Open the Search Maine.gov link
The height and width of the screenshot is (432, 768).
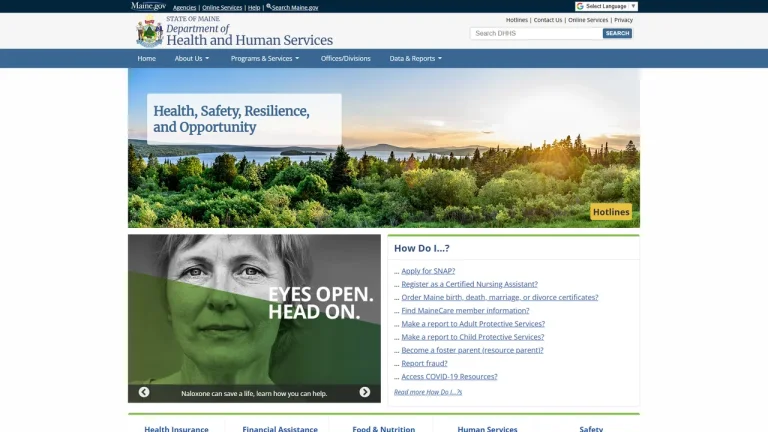pos(295,7)
